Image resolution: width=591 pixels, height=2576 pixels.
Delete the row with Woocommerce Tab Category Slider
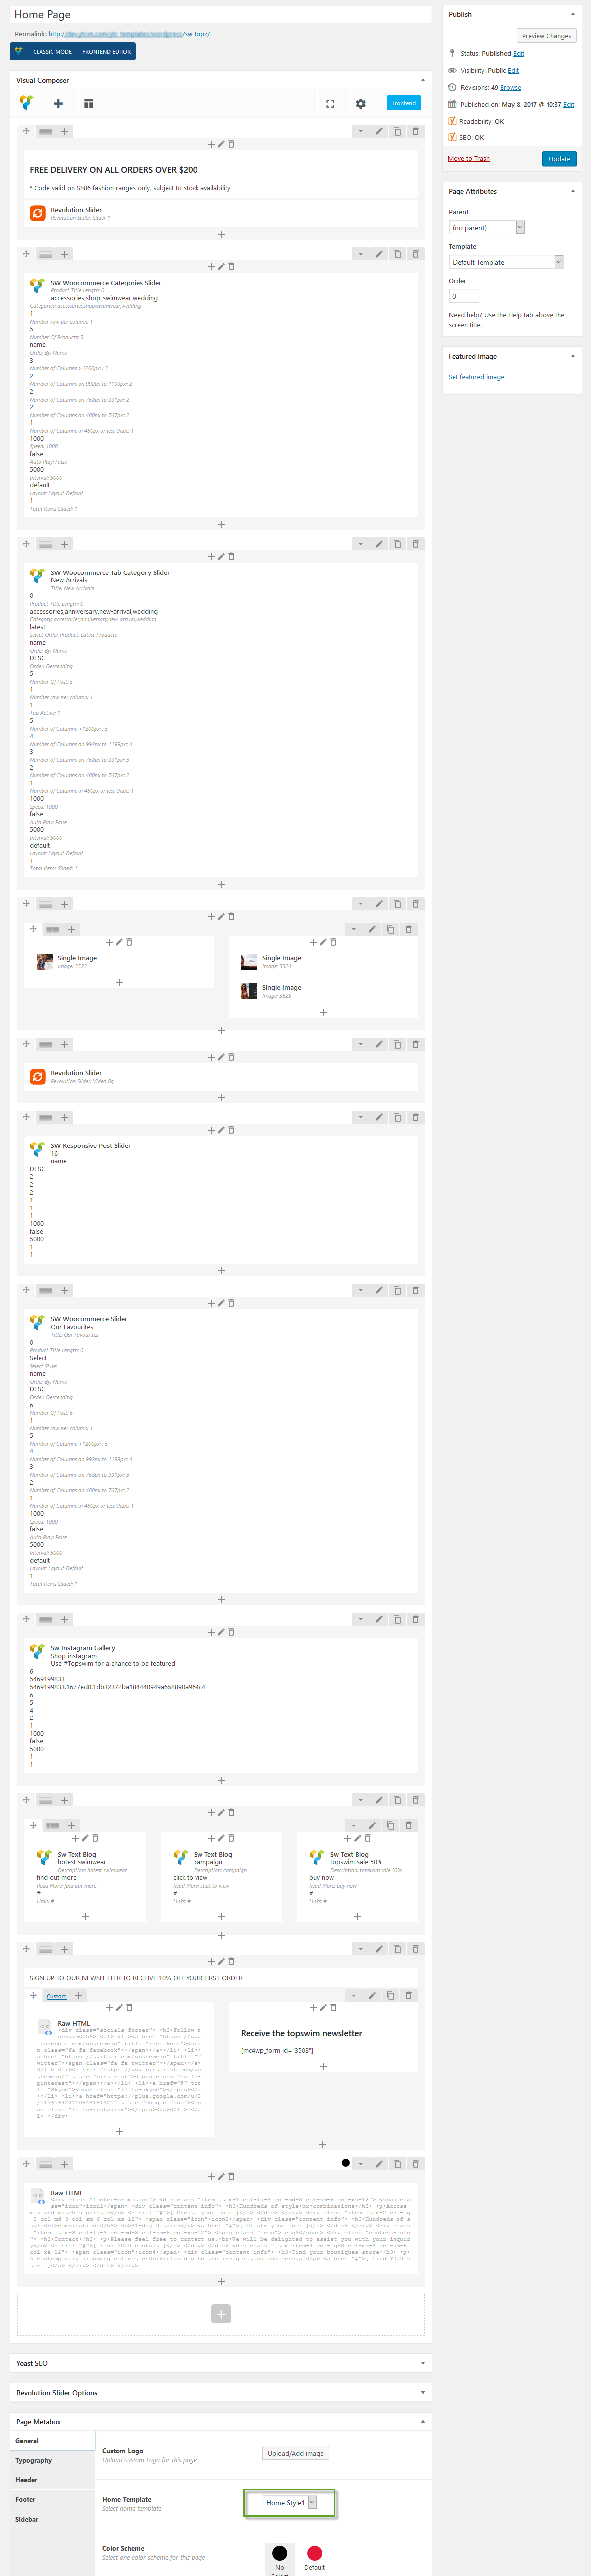pos(416,544)
